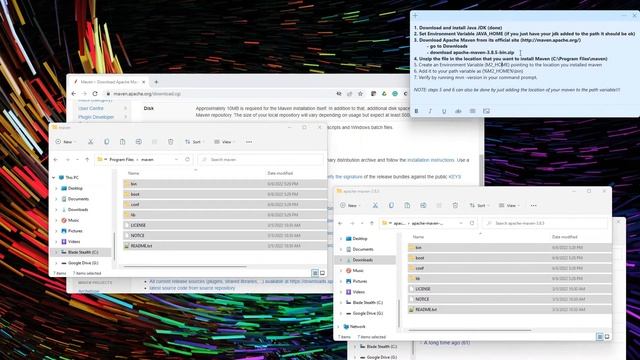Select README.txt in maven window
Viewport: 640px width, 360px height.
225,246
